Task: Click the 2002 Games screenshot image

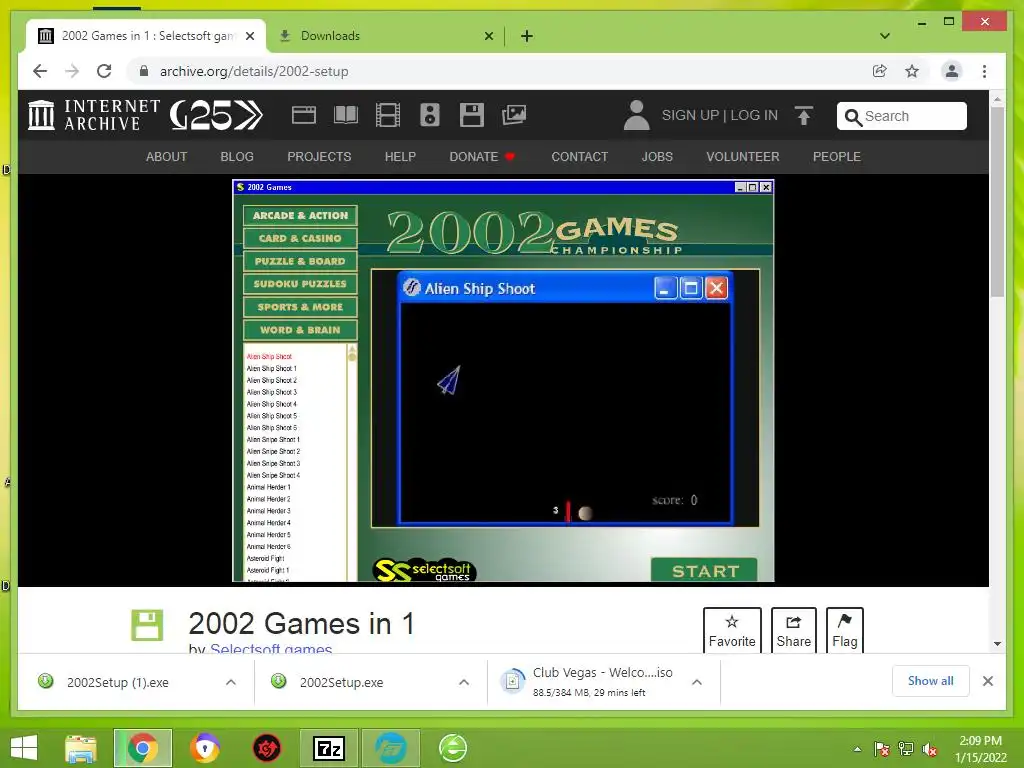Action: coord(503,381)
